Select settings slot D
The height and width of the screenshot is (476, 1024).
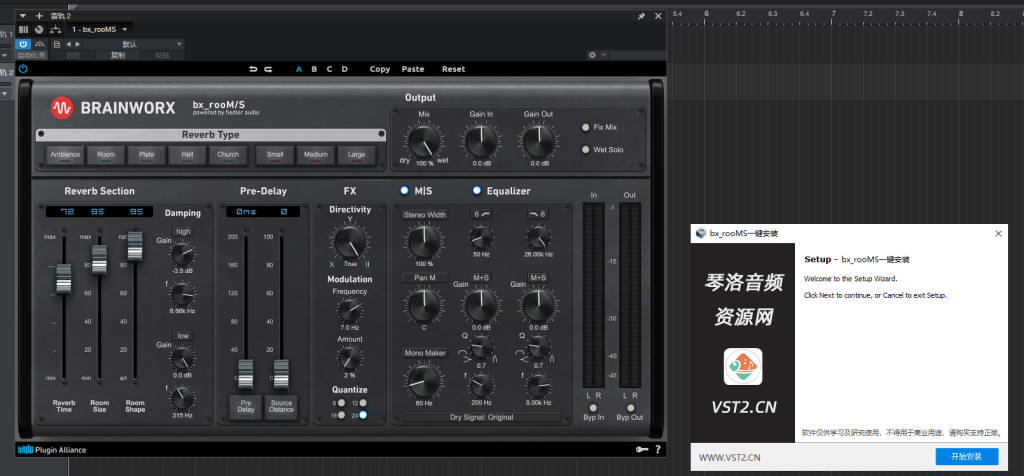pyautogui.click(x=344, y=69)
